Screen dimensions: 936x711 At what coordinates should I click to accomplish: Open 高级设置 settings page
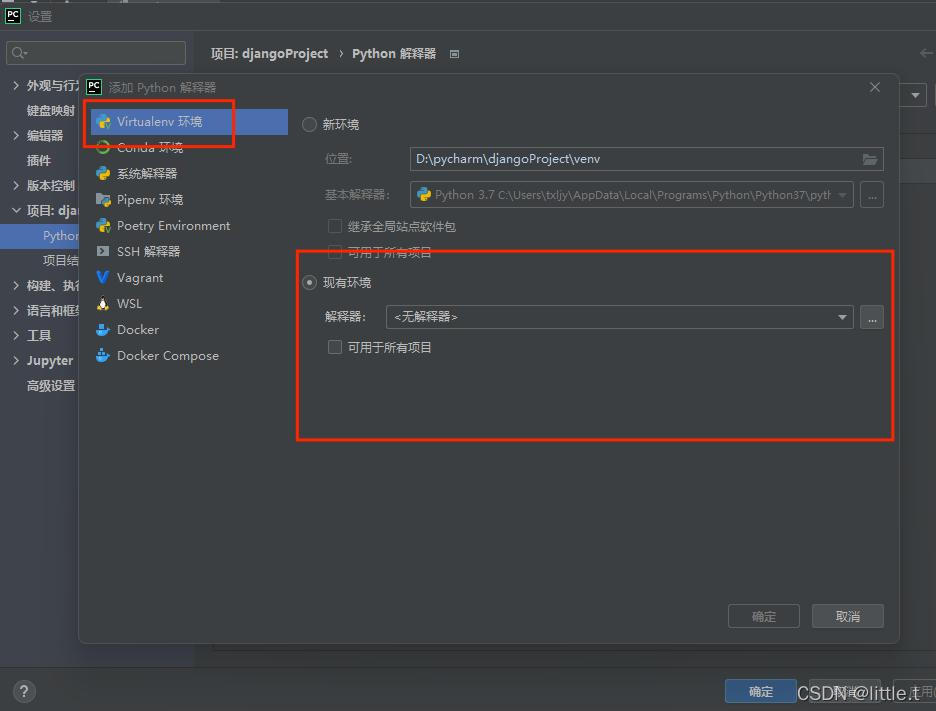(51, 386)
